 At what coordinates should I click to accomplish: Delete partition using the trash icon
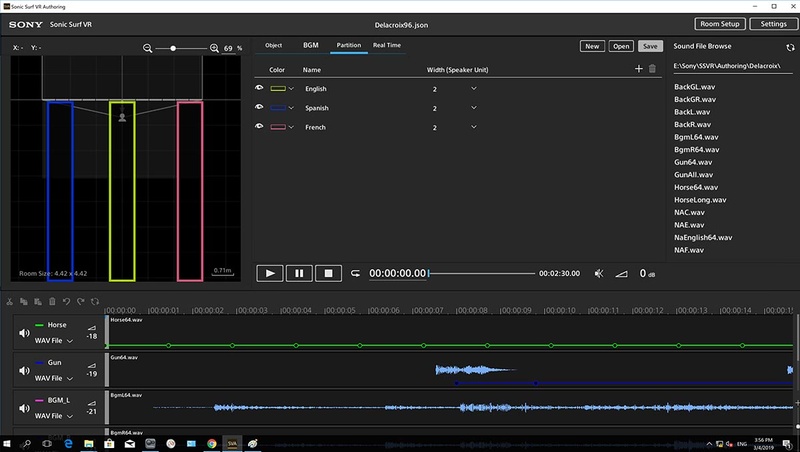(x=653, y=69)
